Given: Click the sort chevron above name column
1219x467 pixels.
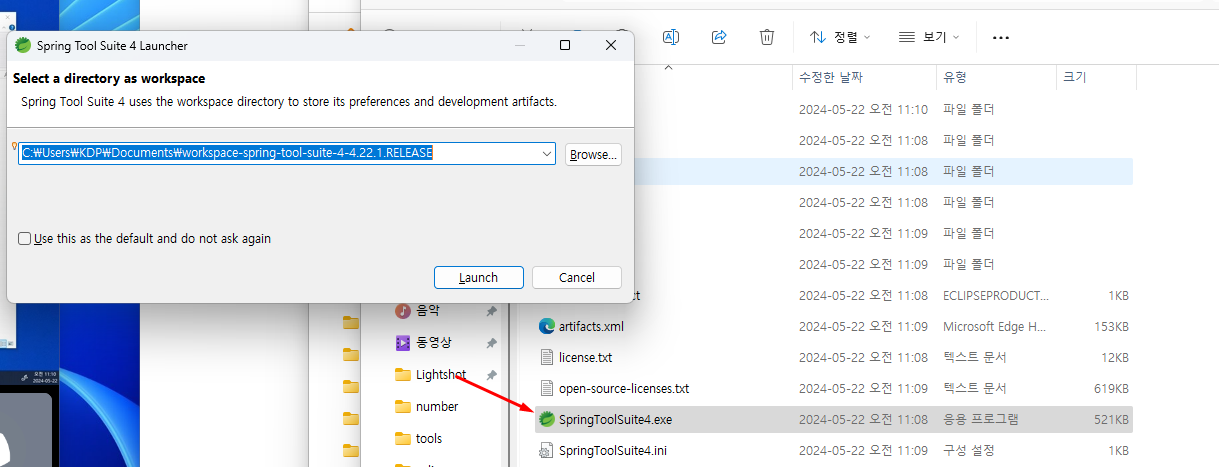Looking at the screenshot, I should (668, 67).
